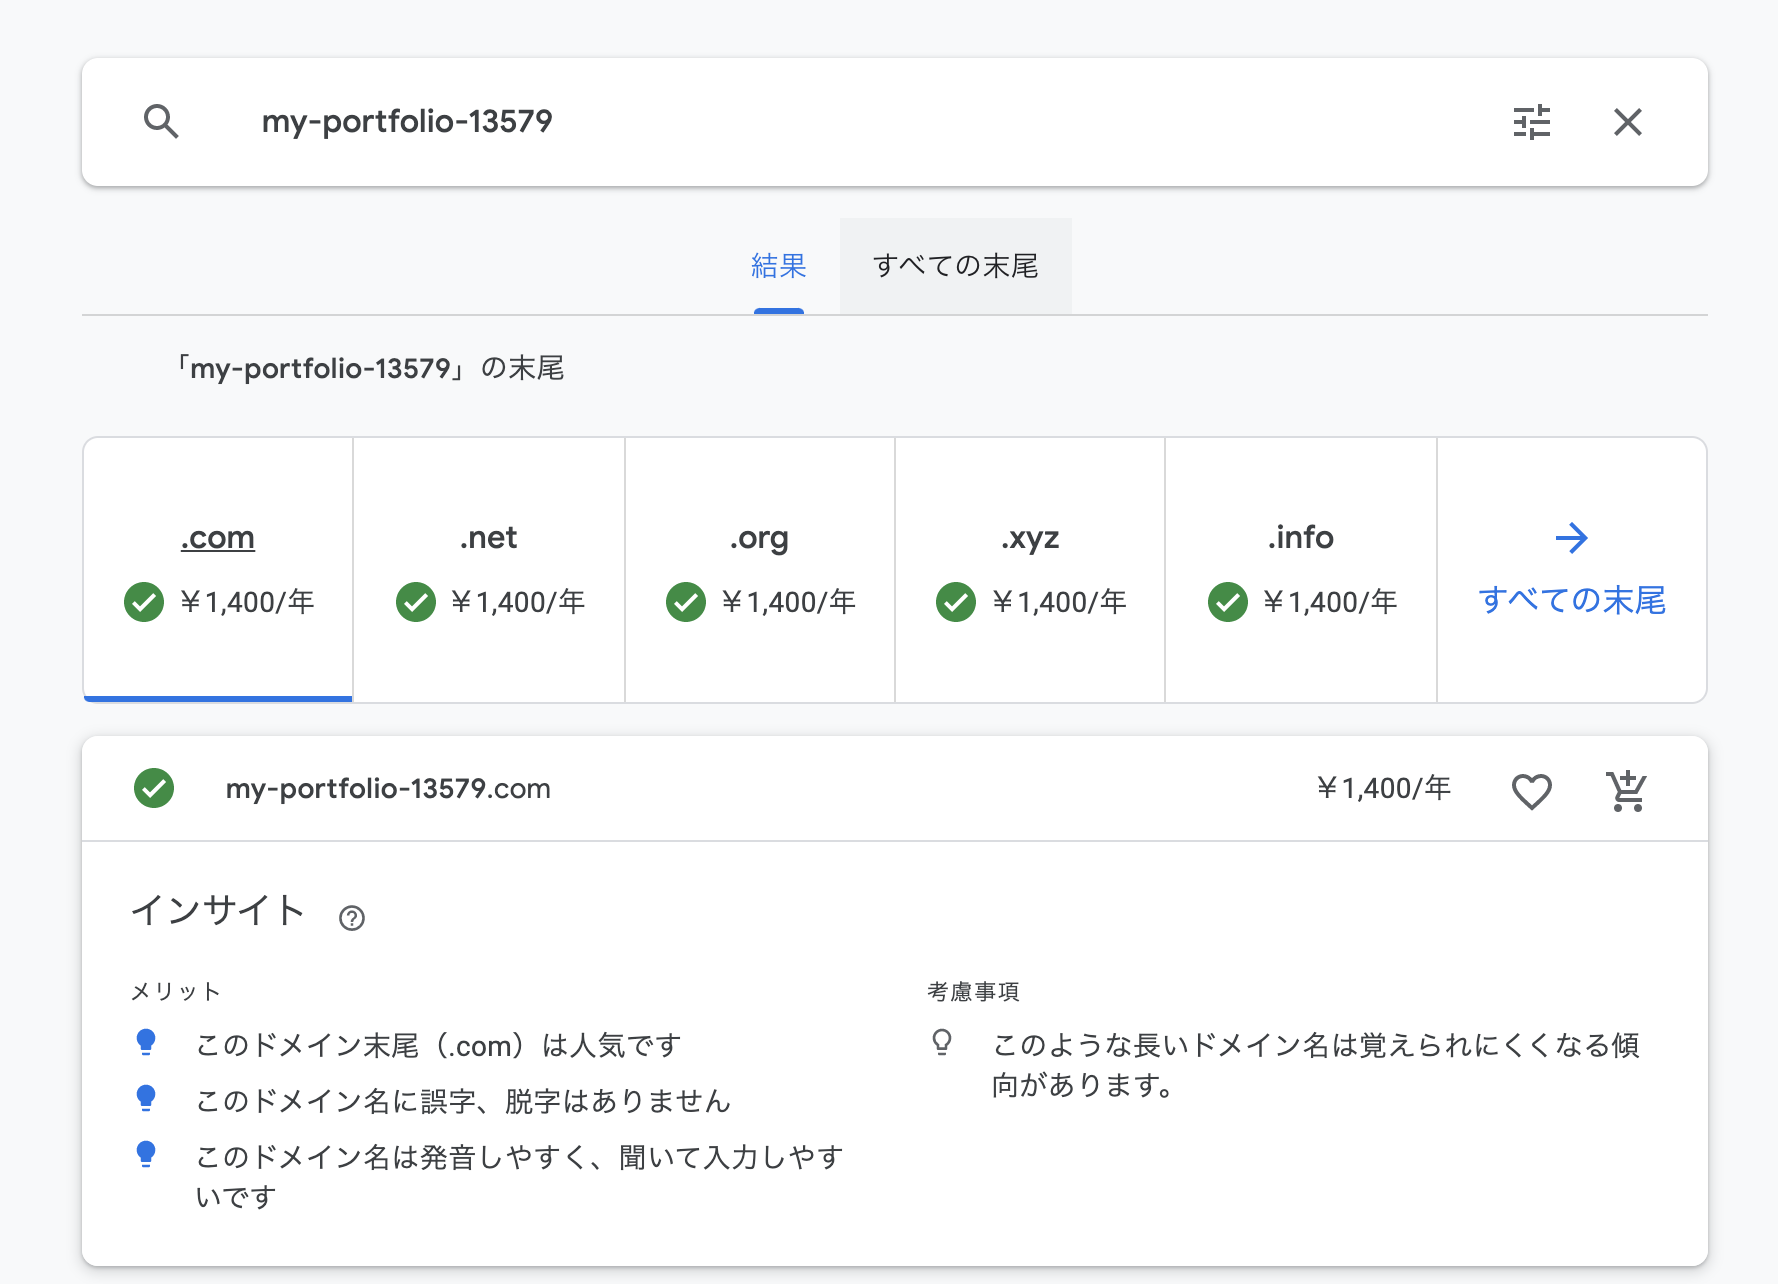The width and height of the screenshot is (1778, 1284).
Task: Select the .info domain ending card
Action: tap(1300, 568)
